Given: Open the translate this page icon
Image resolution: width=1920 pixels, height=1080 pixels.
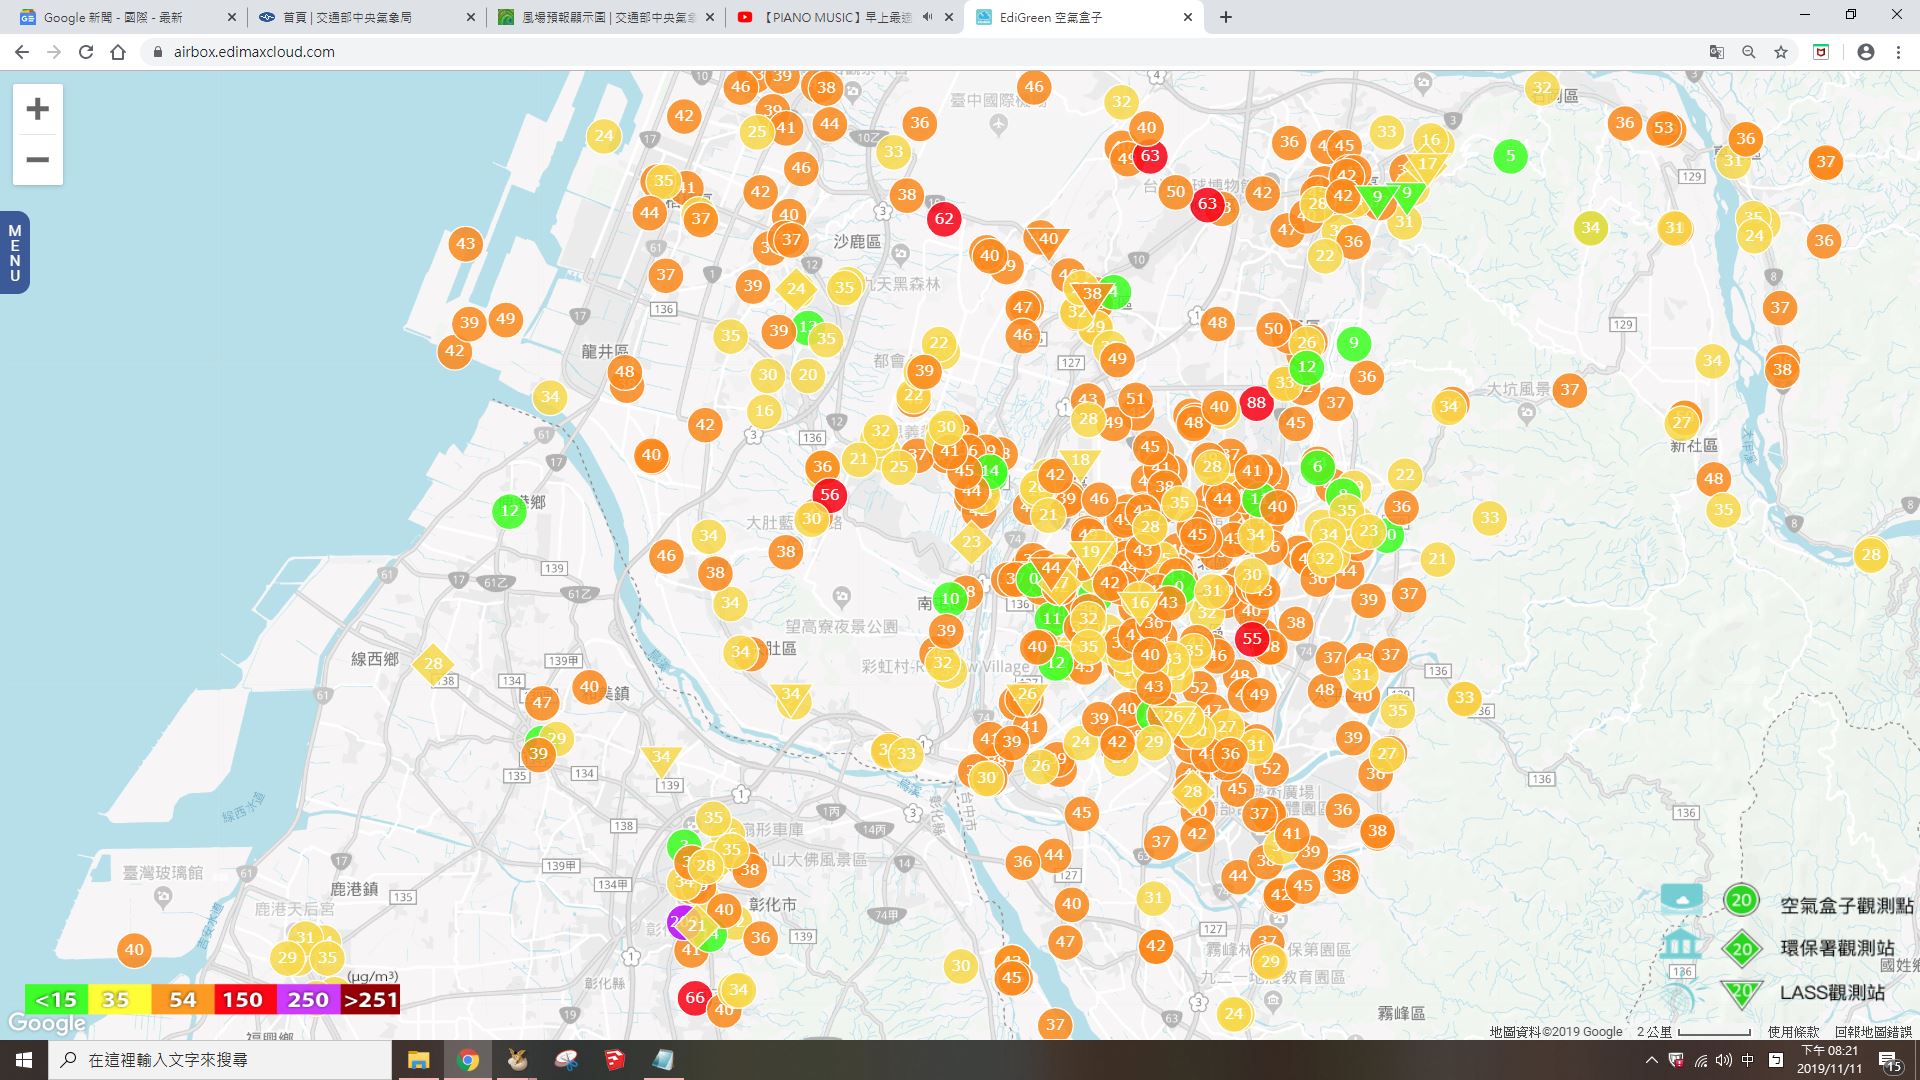Looking at the screenshot, I should [x=1716, y=52].
